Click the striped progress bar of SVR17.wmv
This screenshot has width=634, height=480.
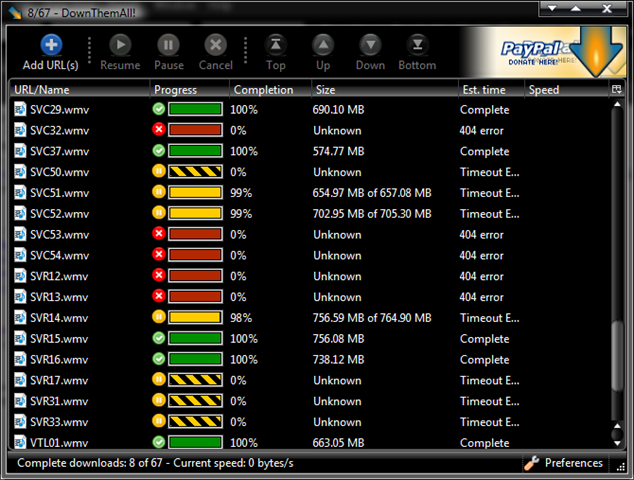(x=195, y=380)
